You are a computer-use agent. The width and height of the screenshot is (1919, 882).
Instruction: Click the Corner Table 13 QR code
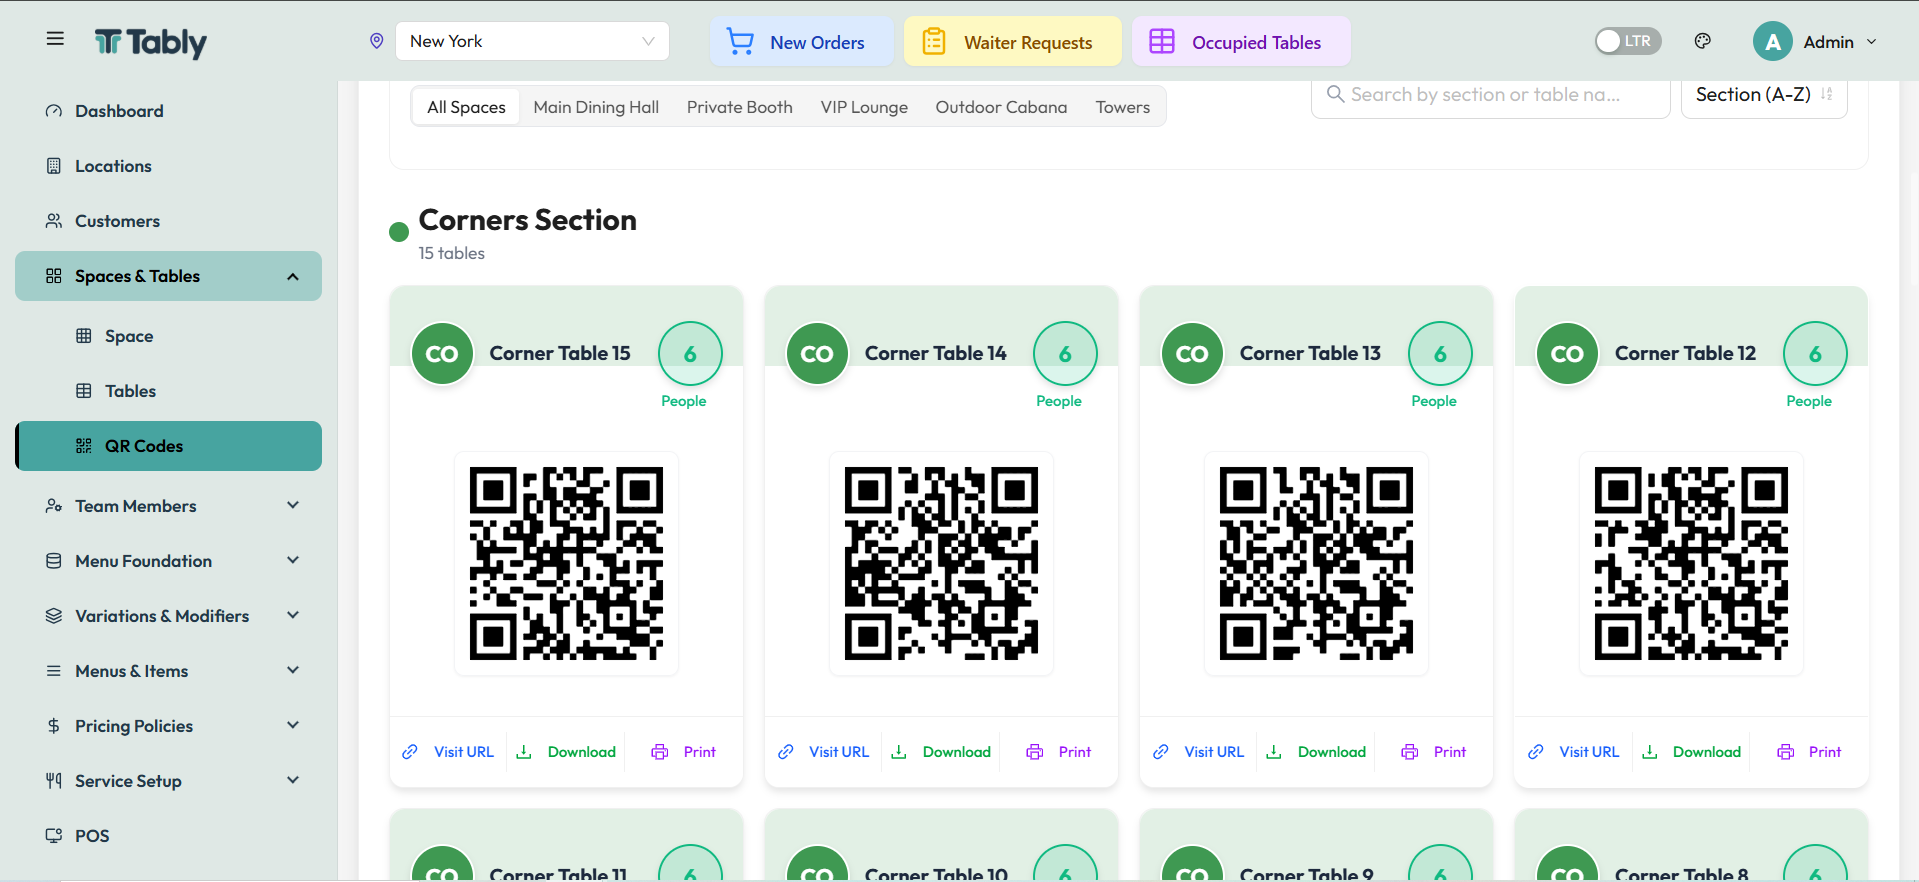[1316, 564]
